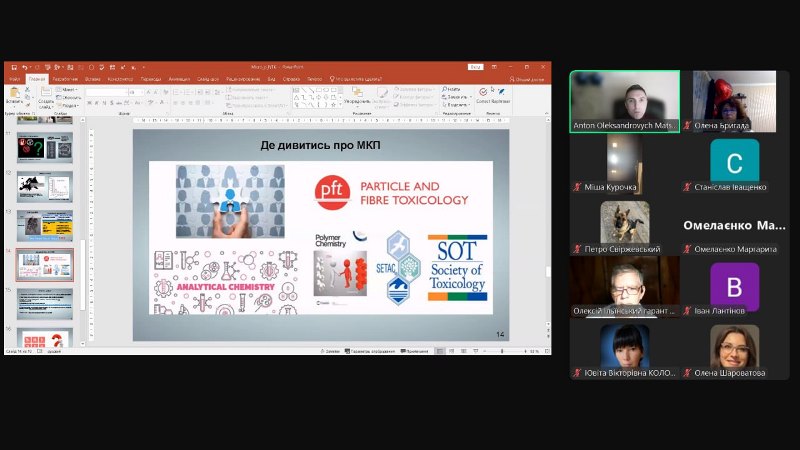Image resolution: width=800 pixels, height=450 pixels.
Task: Click the Slide Sorter view icon
Action: 452,351
